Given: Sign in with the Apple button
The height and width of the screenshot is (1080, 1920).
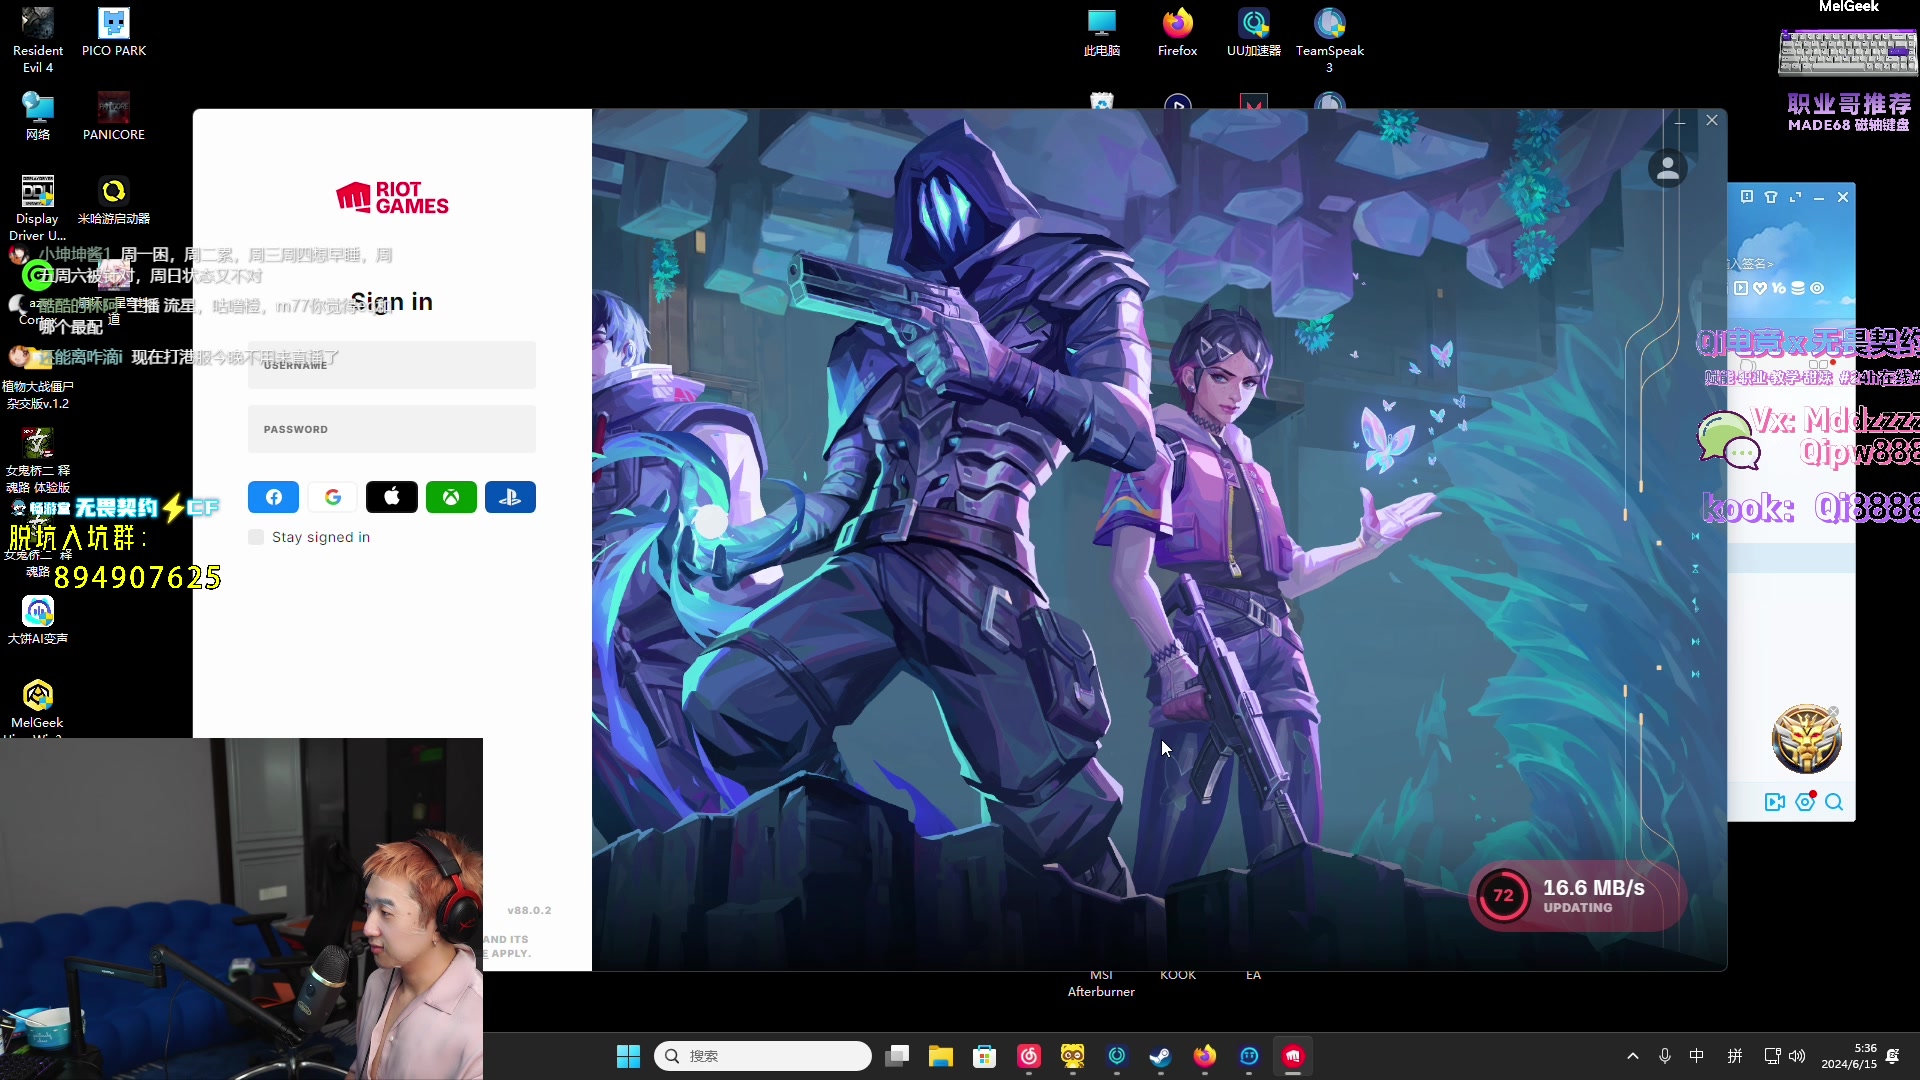Looking at the screenshot, I should pos(392,497).
